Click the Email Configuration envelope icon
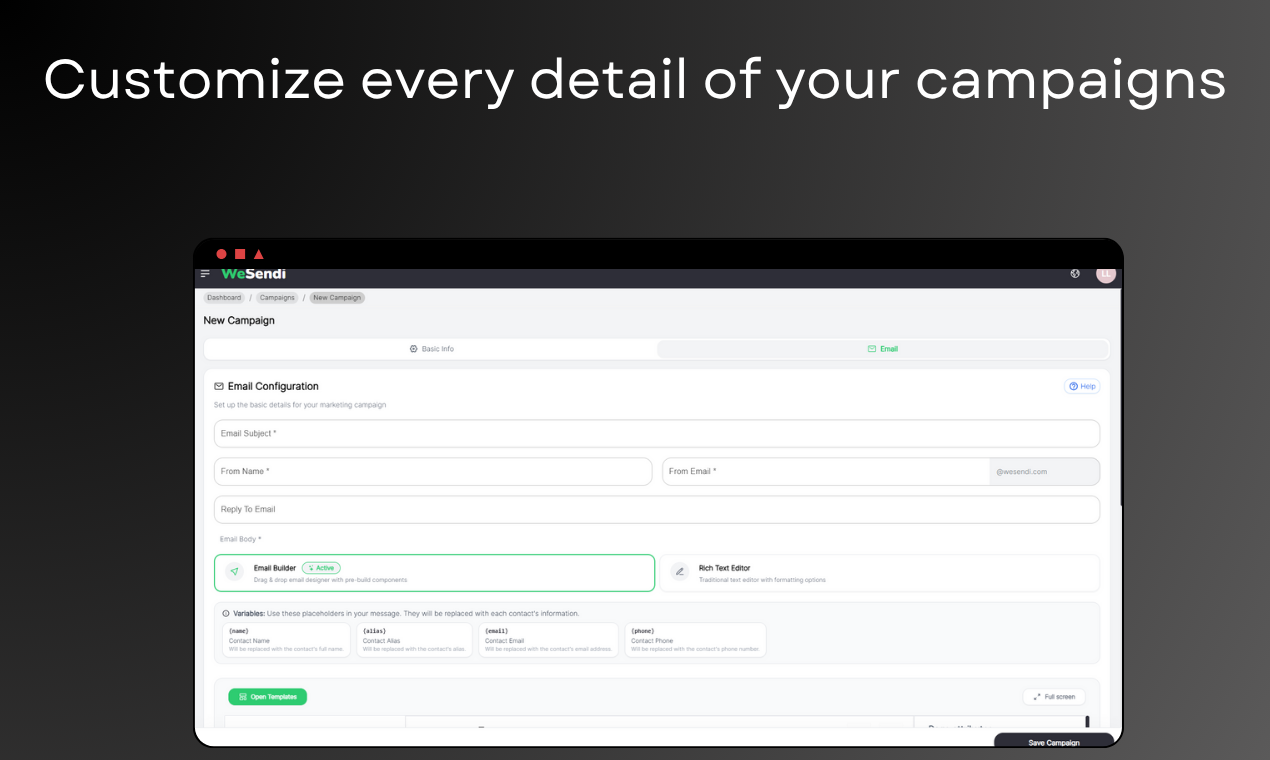The width and height of the screenshot is (1270, 760). point(219,386)
